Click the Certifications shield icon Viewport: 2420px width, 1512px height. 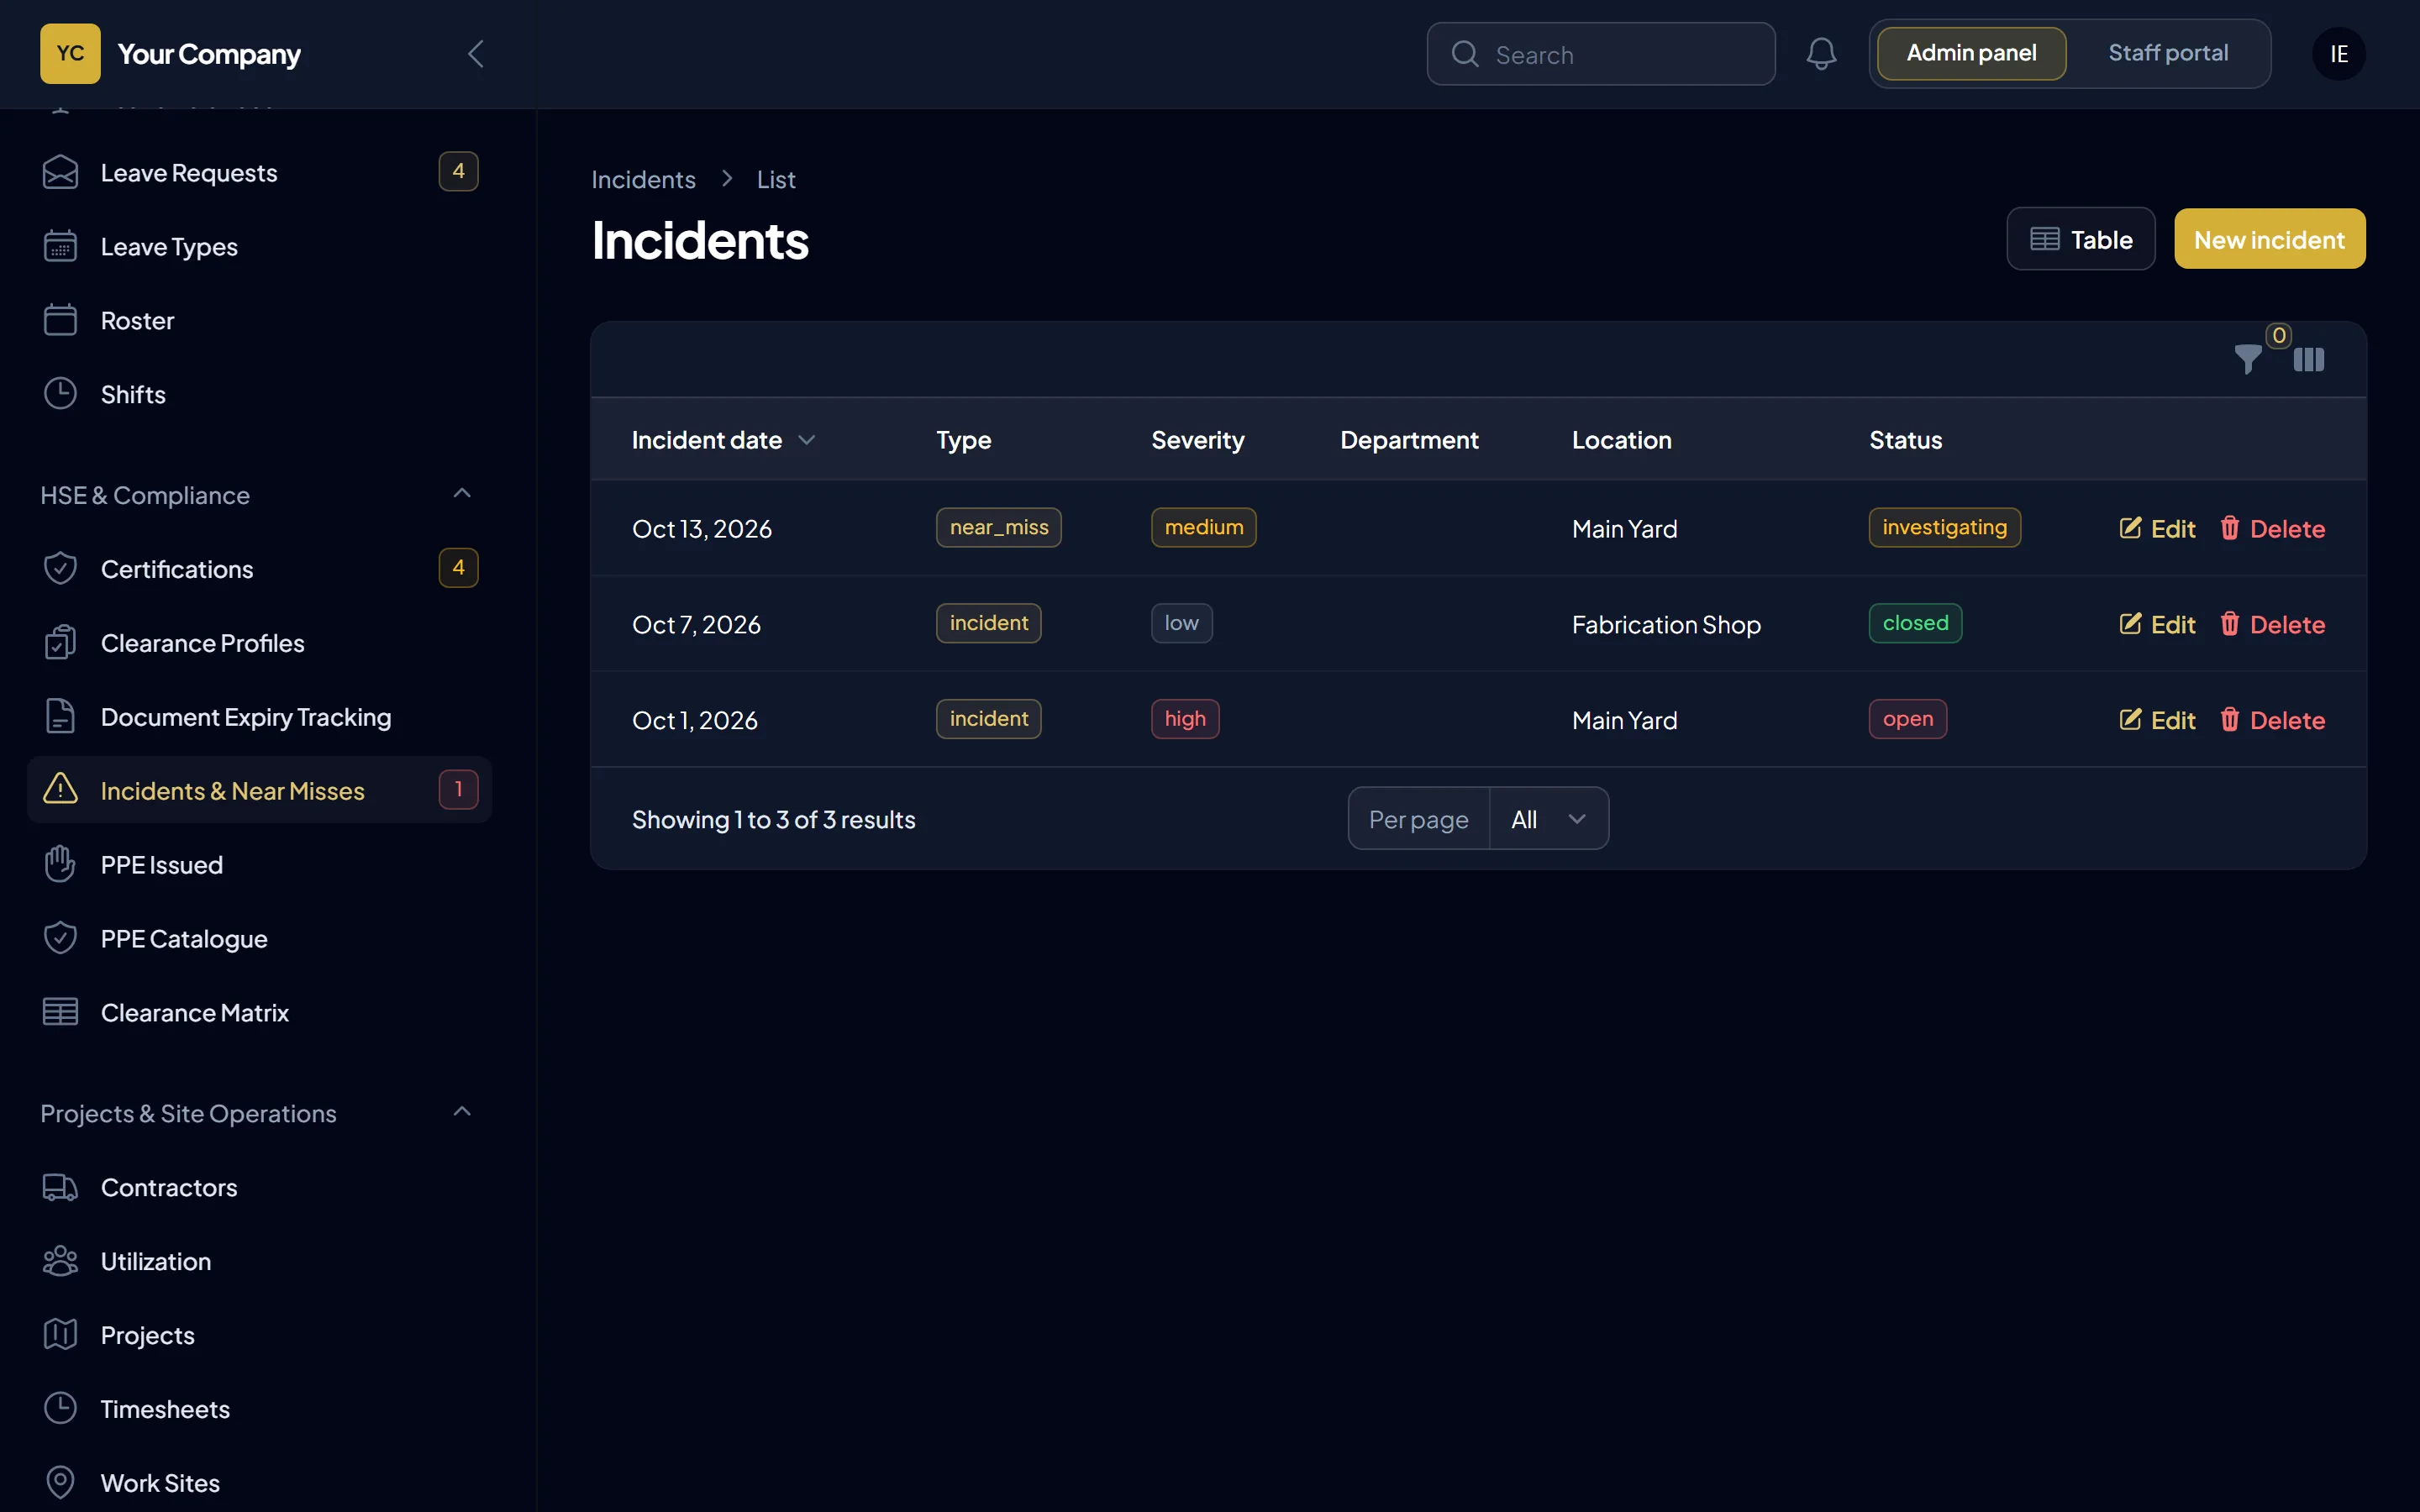pyautogui.click(x=60, y=568)
